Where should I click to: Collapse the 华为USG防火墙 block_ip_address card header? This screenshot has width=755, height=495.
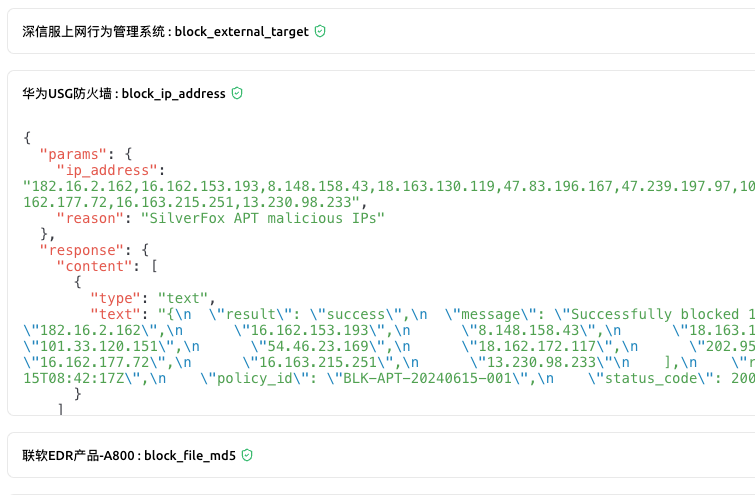click(x=381, y=93)
